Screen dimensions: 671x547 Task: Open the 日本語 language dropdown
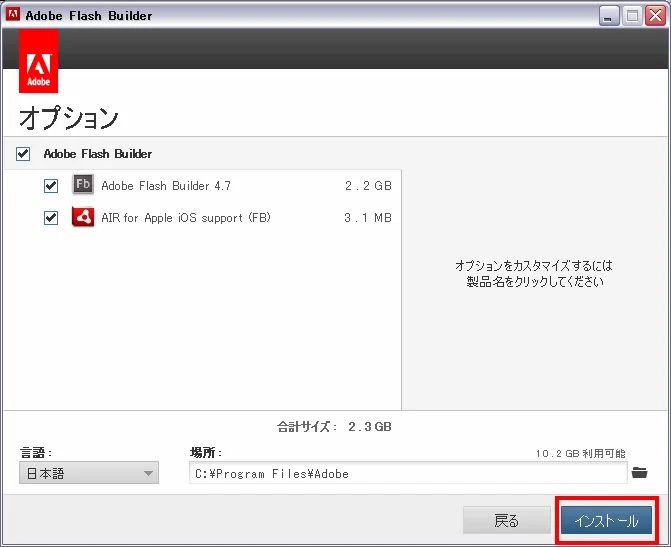pos(89,473)
